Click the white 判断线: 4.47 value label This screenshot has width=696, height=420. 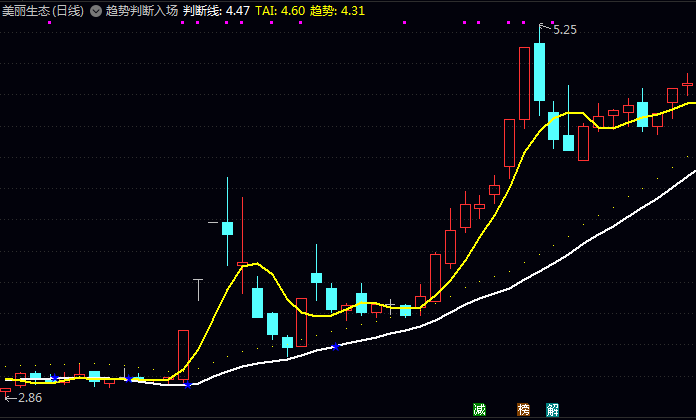point(216,11)
